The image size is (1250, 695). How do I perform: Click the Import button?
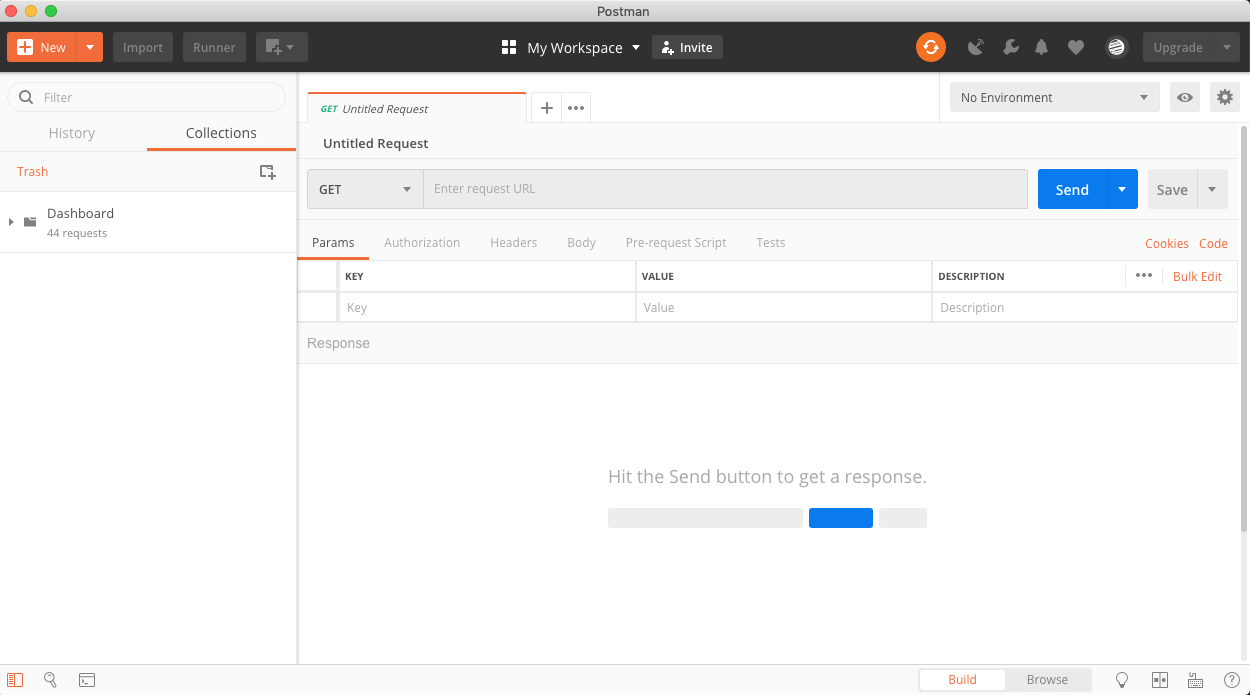[x=143, y=47]
